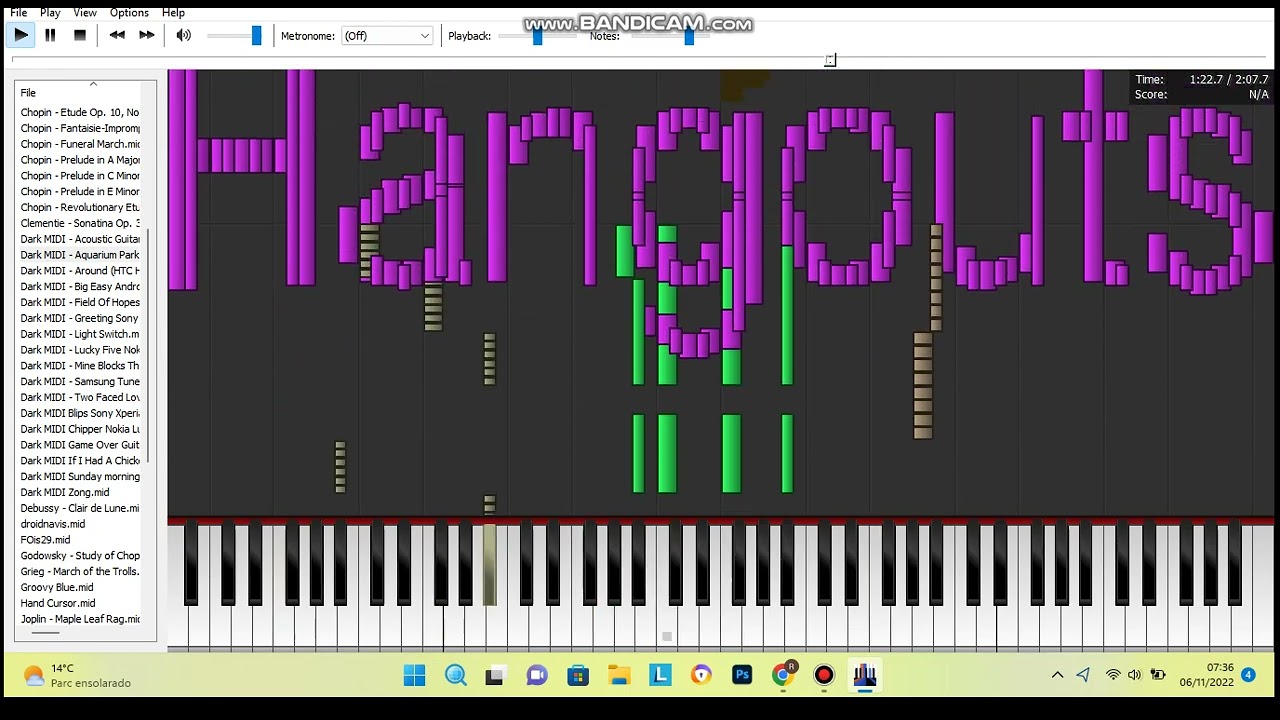Skip forward with fast-forward icon

147,35
